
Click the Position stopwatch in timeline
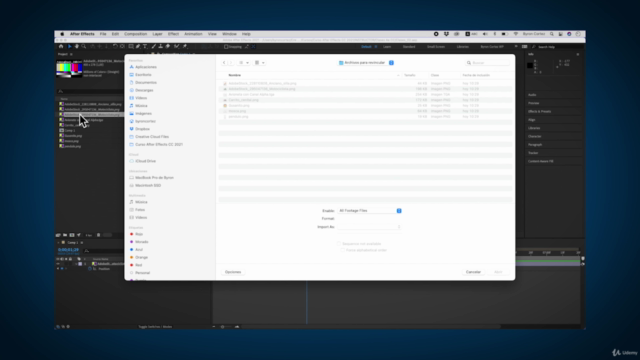coord(90,269)
